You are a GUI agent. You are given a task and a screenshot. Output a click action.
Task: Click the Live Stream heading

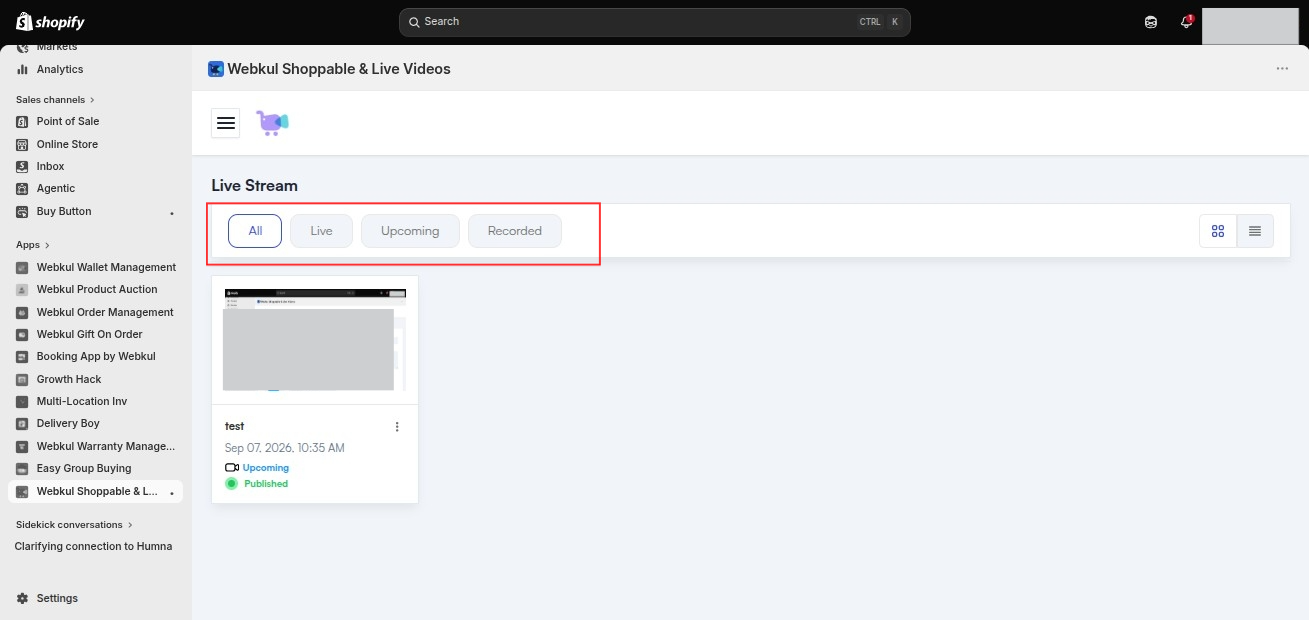255,186
